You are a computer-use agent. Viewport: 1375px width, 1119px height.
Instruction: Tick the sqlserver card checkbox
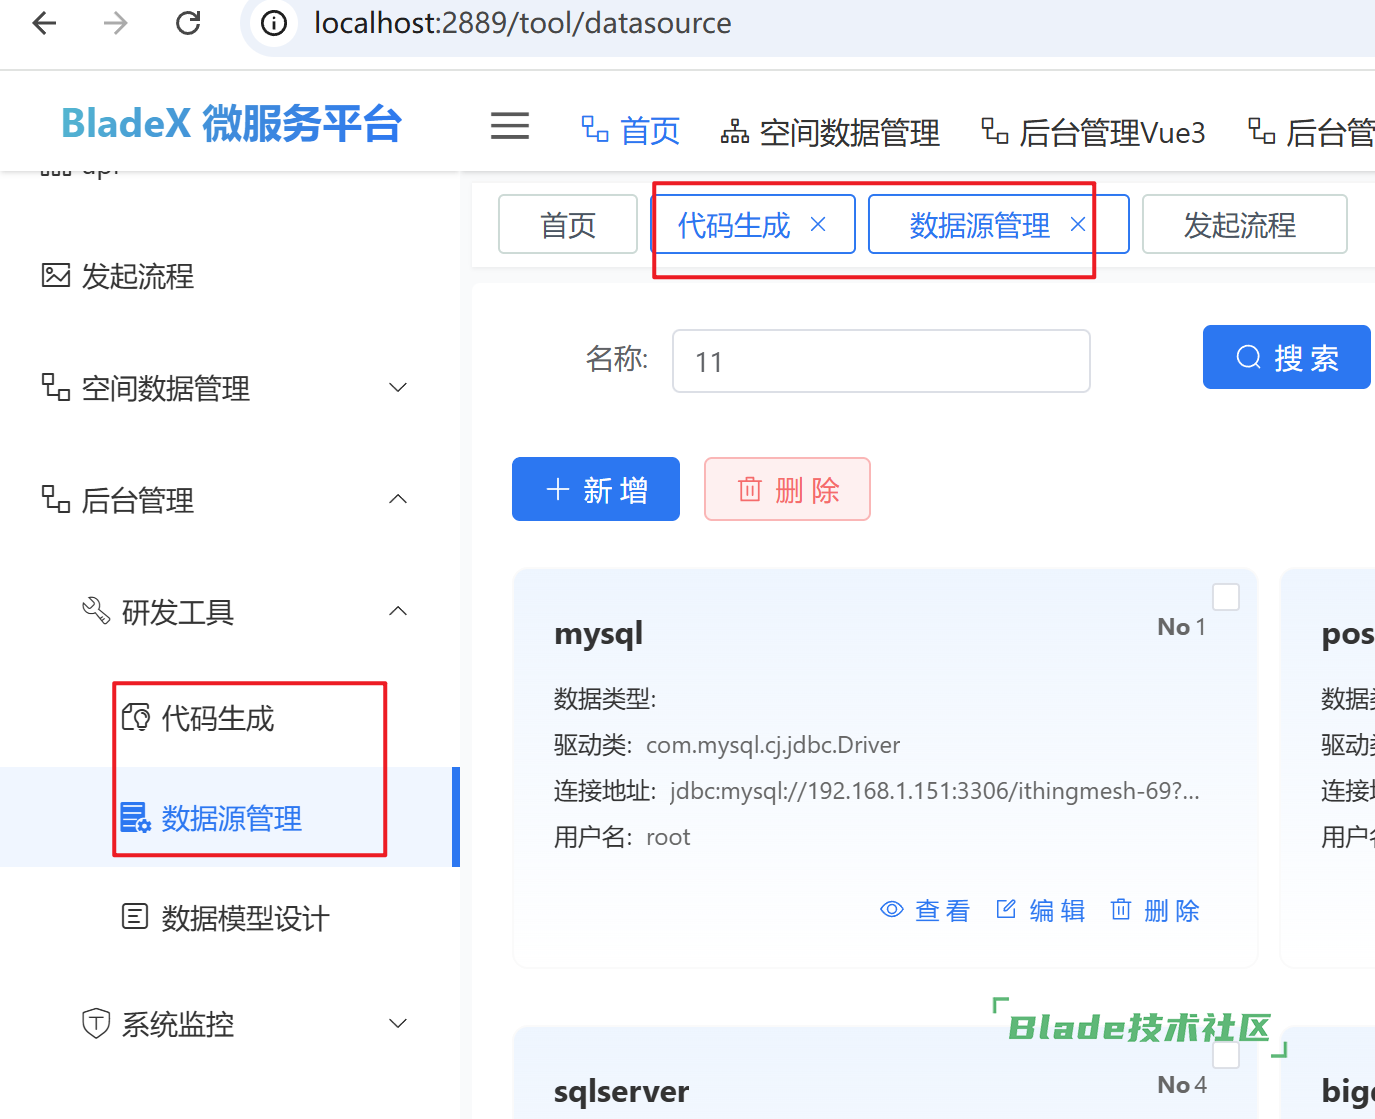tap(1225, 1055)
